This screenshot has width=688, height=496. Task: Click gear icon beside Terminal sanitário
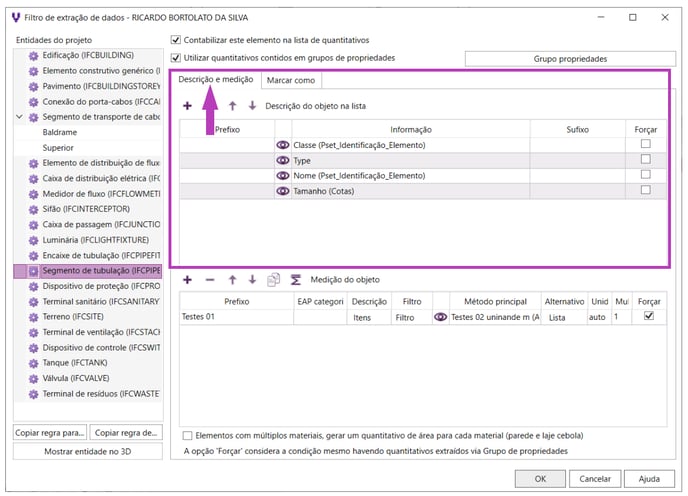(33, 302)
